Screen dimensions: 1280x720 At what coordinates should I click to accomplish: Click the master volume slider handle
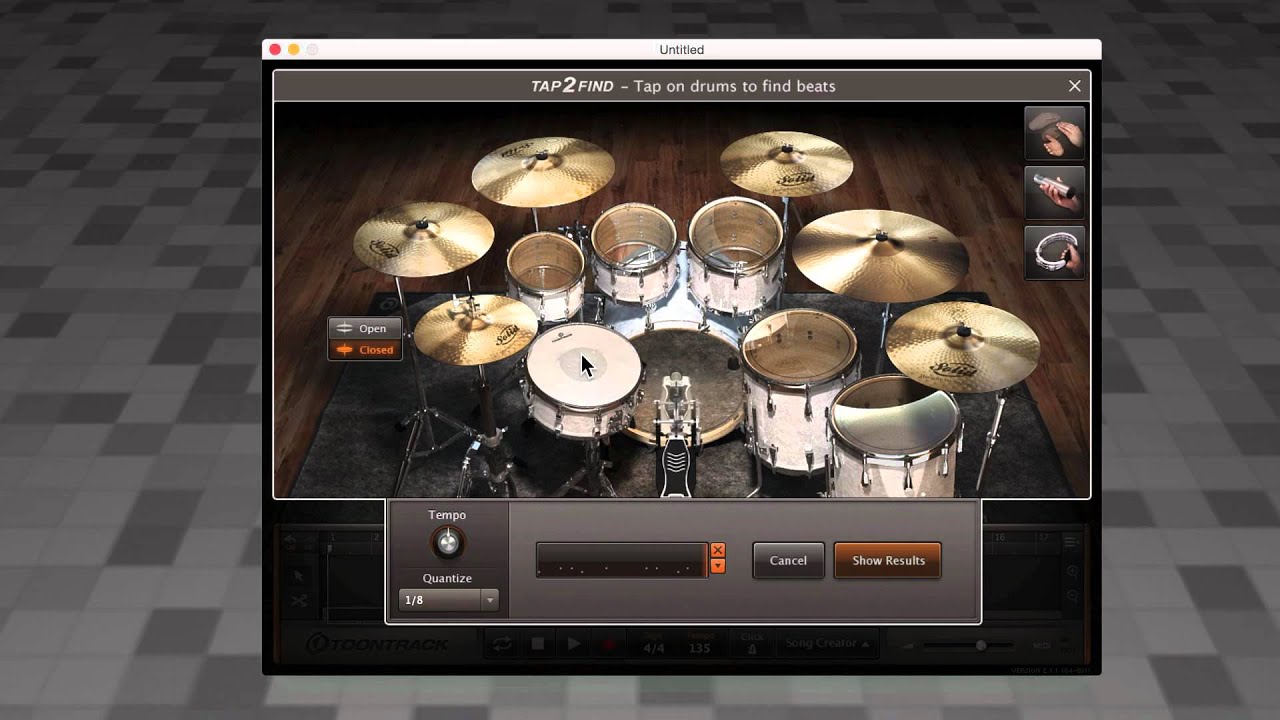981,646
